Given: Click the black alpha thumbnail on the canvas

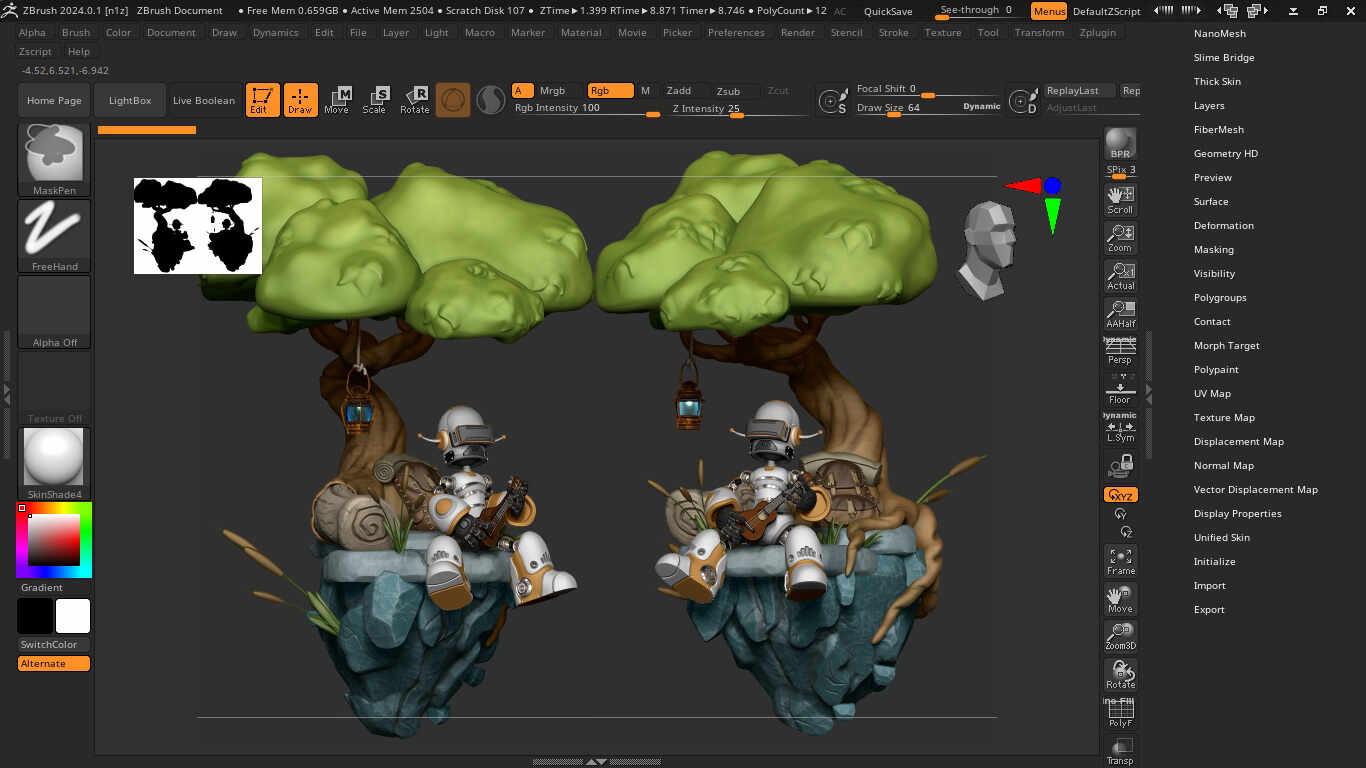Looking at the screenshot, I should pyautogui.click(x=197, y=225).
